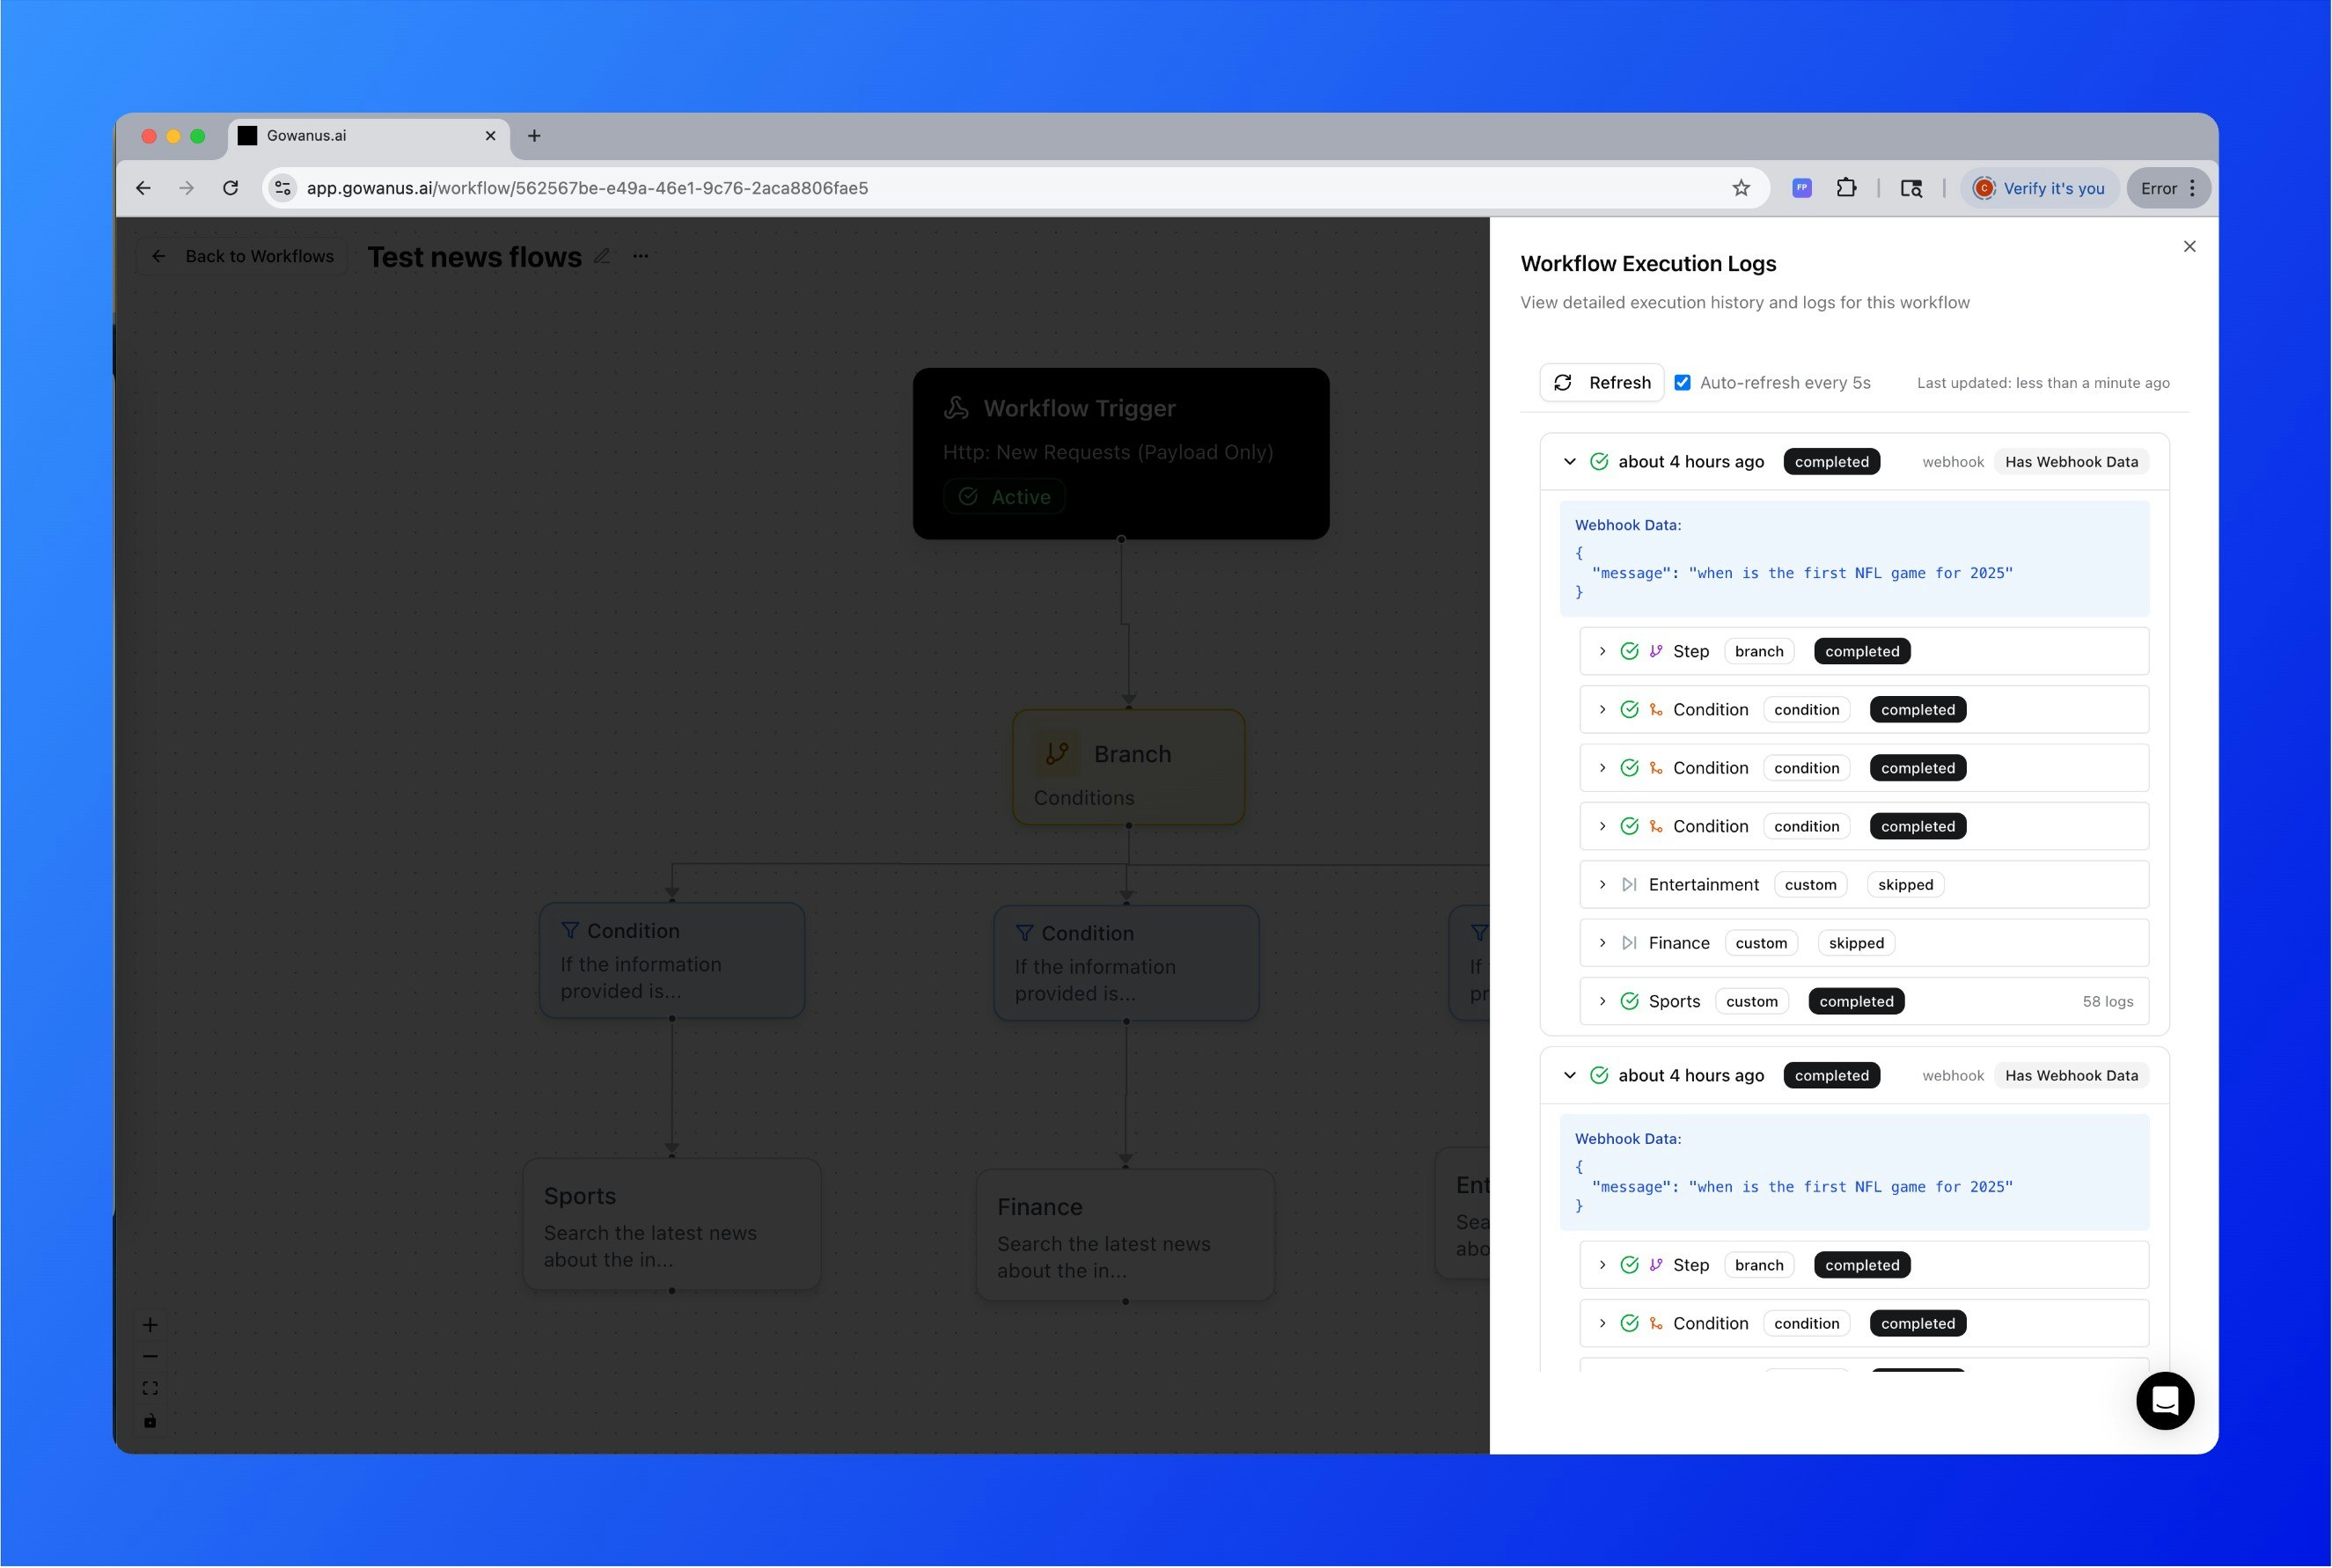This screenshot has height=1568, width=2332.
Task: Click the webhook icon on Workflow Trigger node
Action: coord(956,408)
